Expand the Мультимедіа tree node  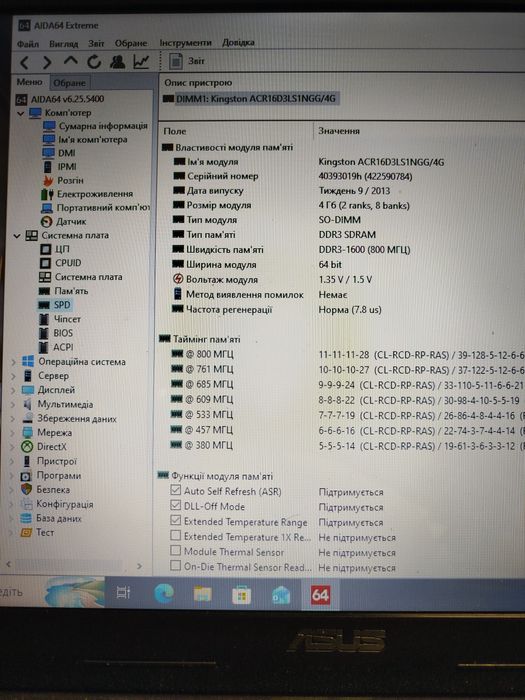13,405
